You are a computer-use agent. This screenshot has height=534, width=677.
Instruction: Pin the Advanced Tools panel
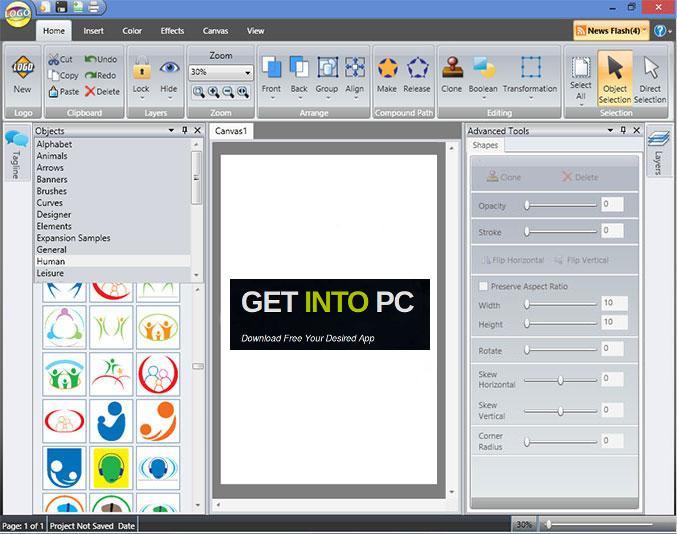[x=623, y=130]
